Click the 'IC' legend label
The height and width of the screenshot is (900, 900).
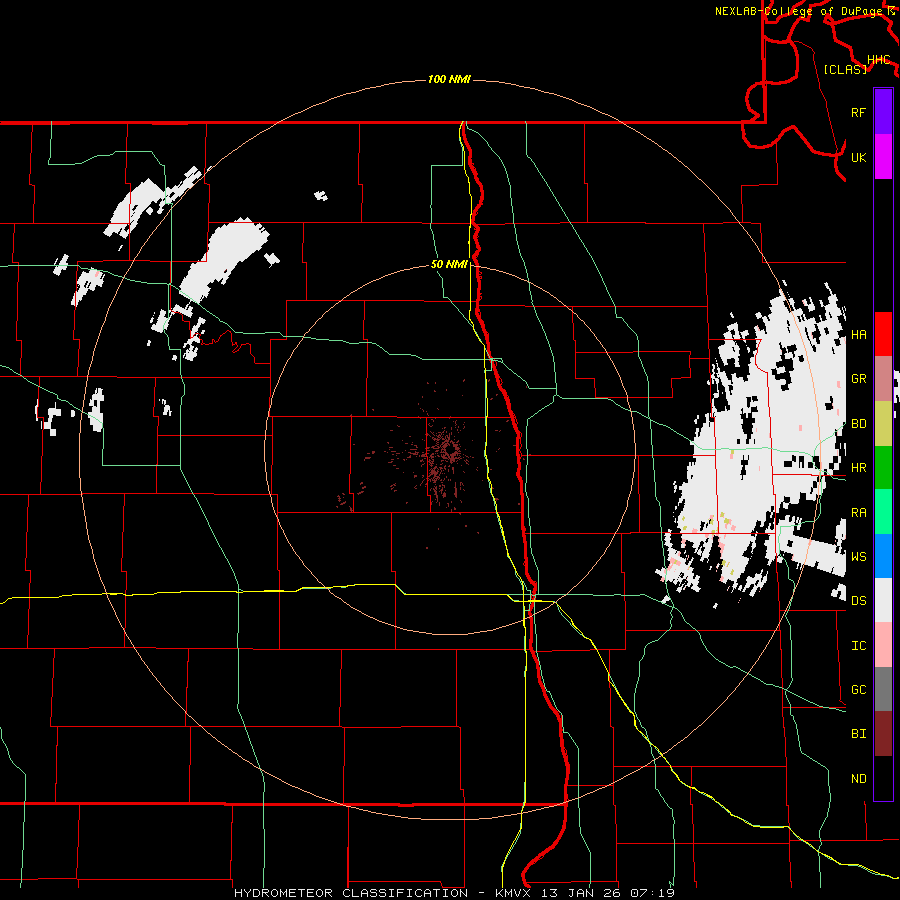tap(858, 646)
